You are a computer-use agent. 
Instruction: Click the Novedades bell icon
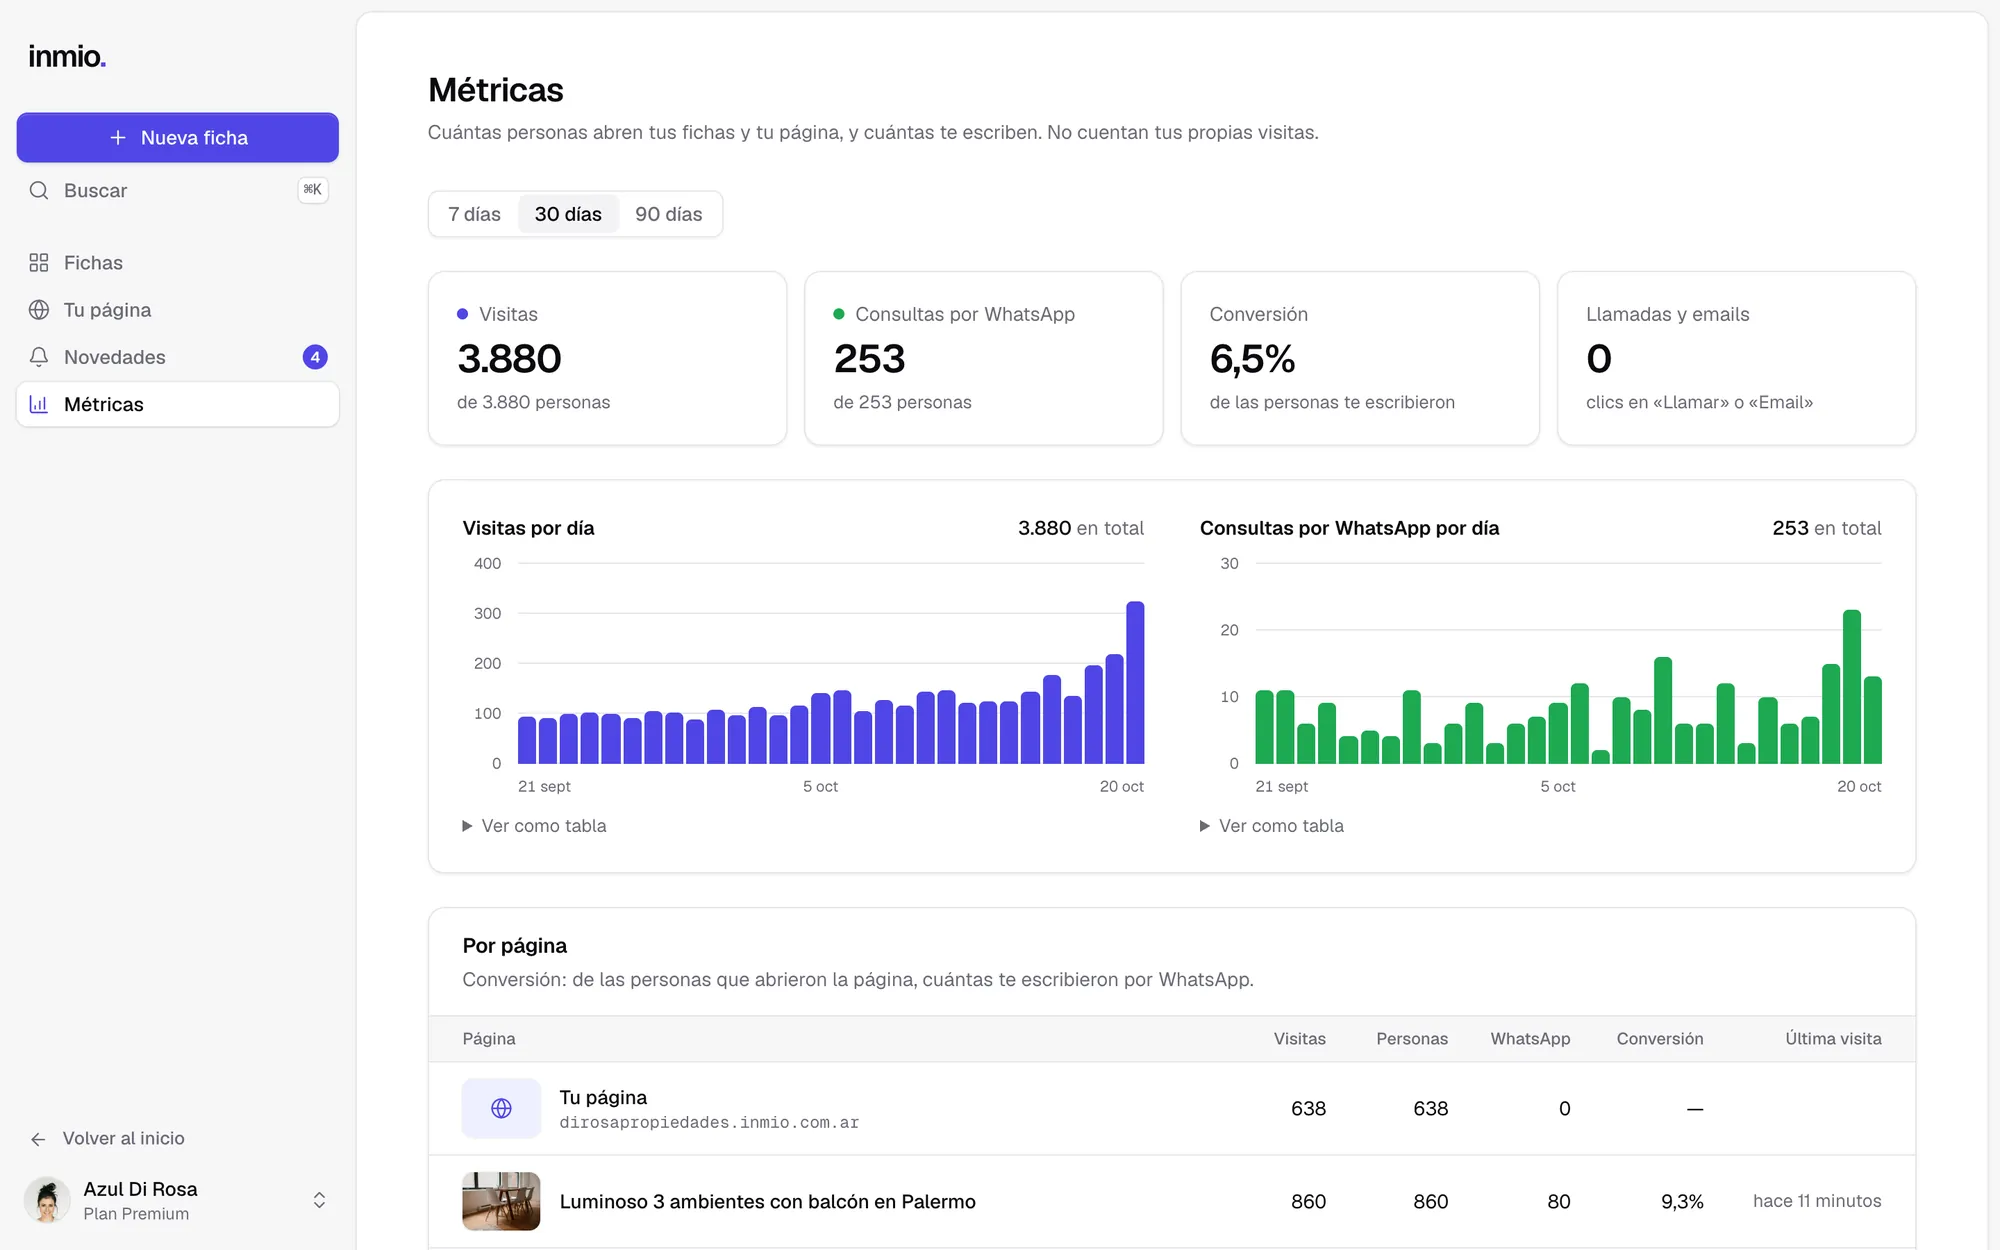(x=39, y=357)
